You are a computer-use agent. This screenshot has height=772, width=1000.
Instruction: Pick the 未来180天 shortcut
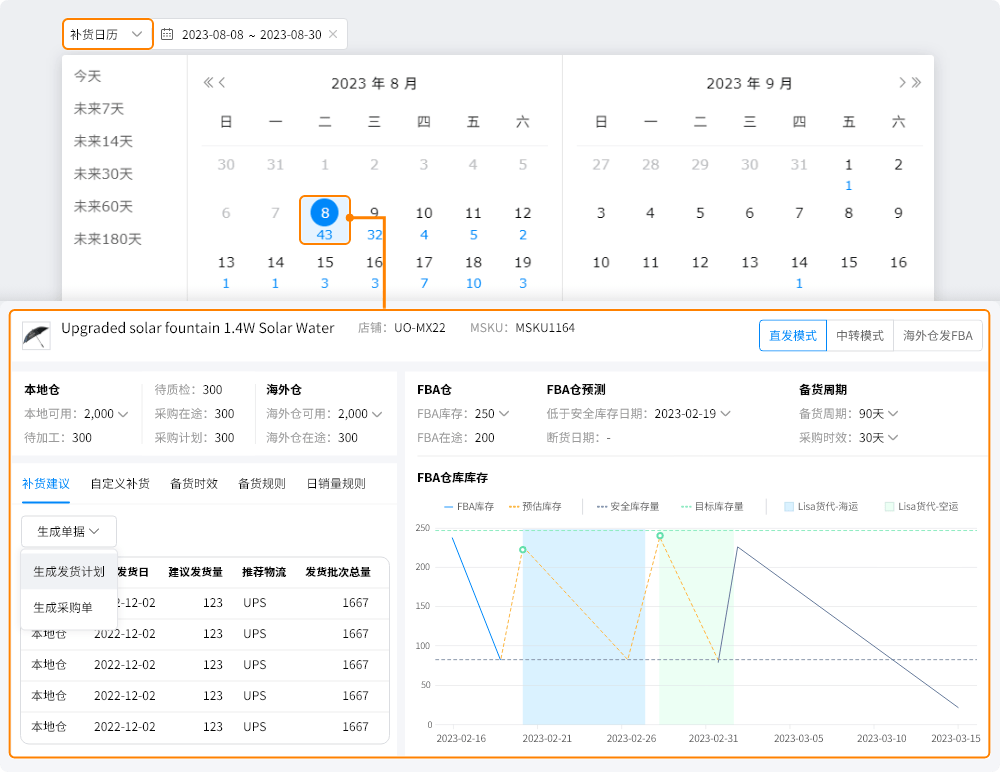tap(108, 239)
